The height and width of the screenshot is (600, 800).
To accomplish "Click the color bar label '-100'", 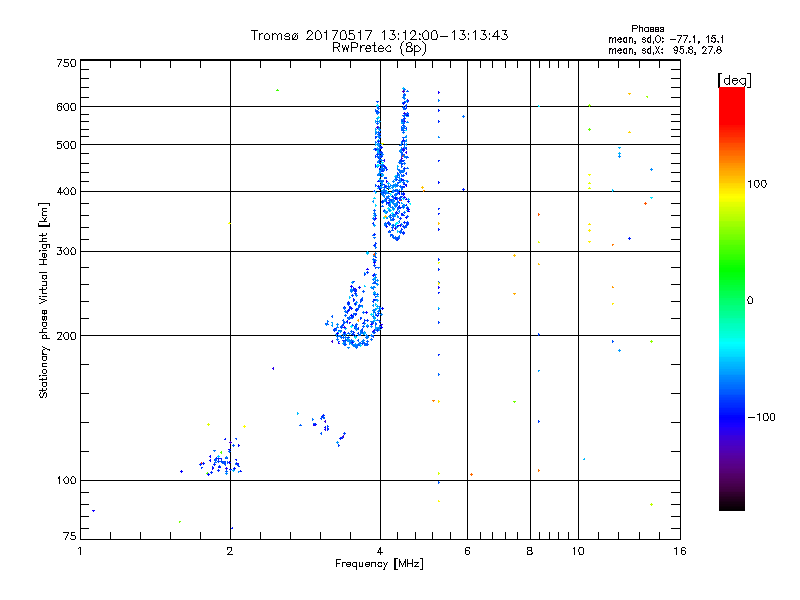I will (x=761, y=417).
